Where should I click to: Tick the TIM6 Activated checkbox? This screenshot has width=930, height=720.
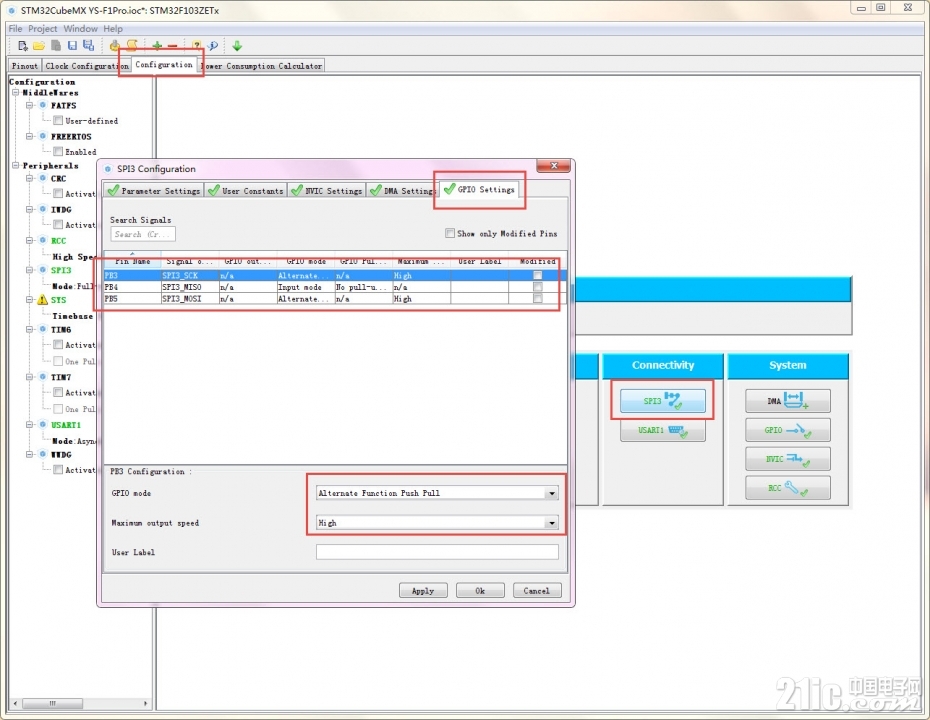58,345
